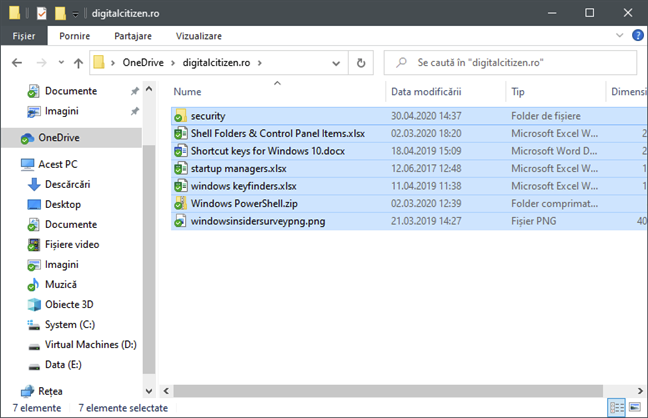Screen dimensions: 648x418
Task: Open the Fișier menu
Action: click(24, 36)
